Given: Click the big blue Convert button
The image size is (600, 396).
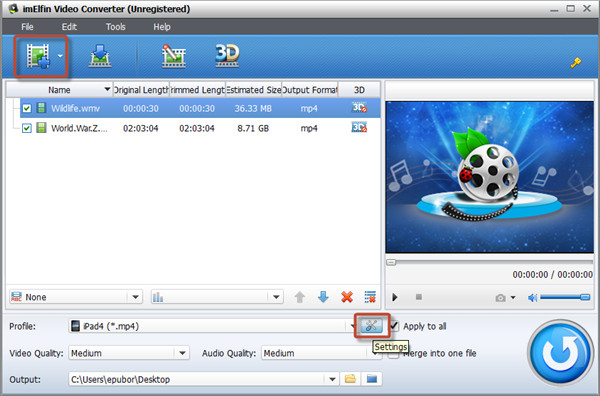Looking at the screenshot, I should 561,352.
